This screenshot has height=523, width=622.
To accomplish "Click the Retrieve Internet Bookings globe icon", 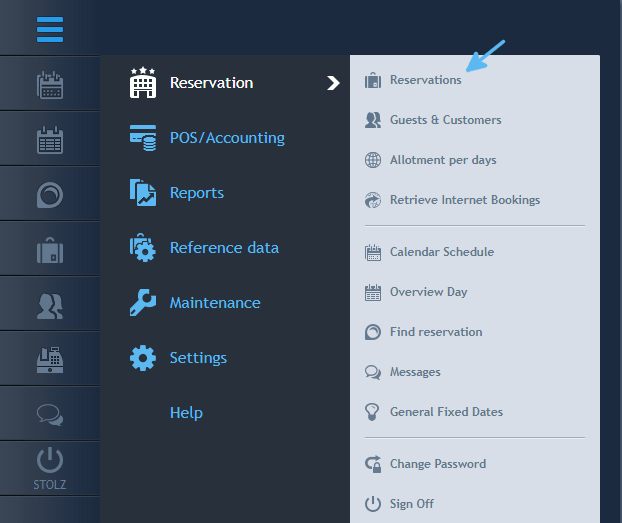I will (373, 200).
